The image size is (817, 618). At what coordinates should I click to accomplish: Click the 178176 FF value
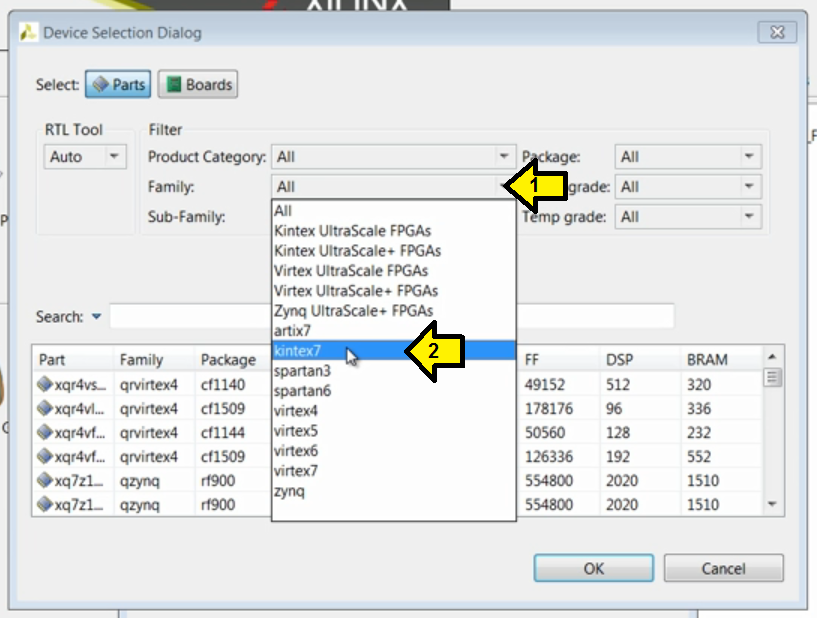[549, 409]
